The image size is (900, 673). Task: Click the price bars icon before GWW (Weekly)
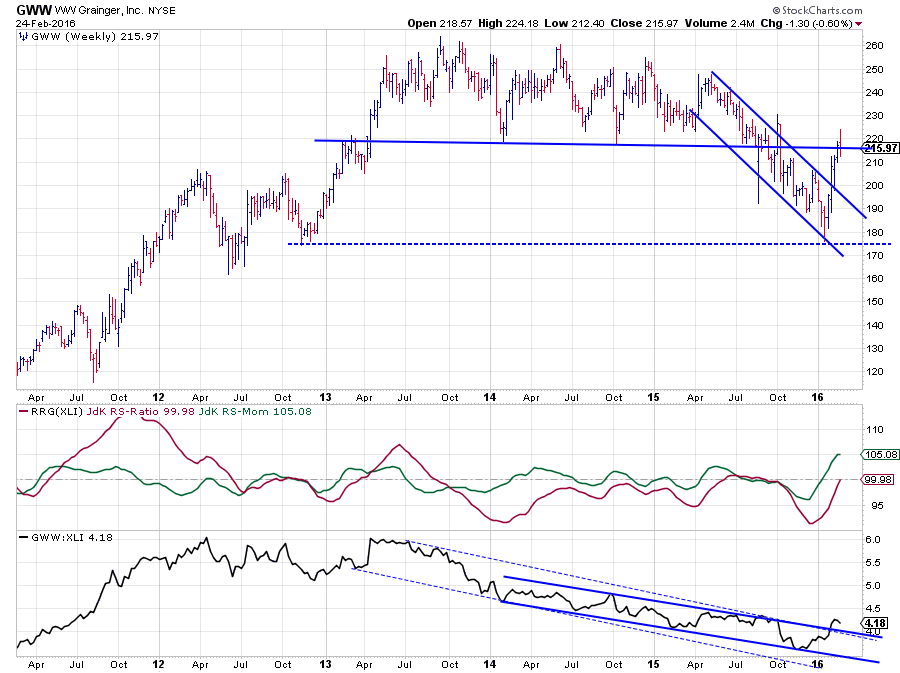tap(24, 36)
